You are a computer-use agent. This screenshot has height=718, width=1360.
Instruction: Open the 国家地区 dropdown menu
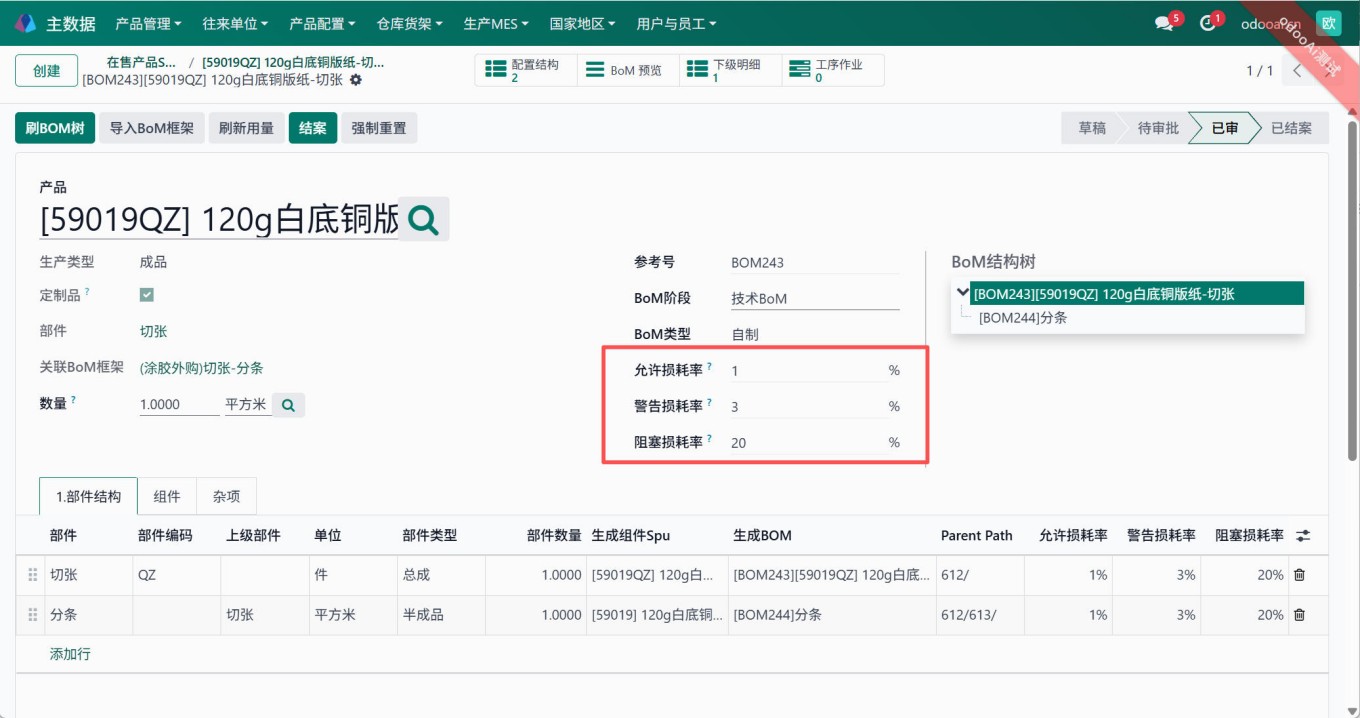pyautogui.click(x=583, y=23)
